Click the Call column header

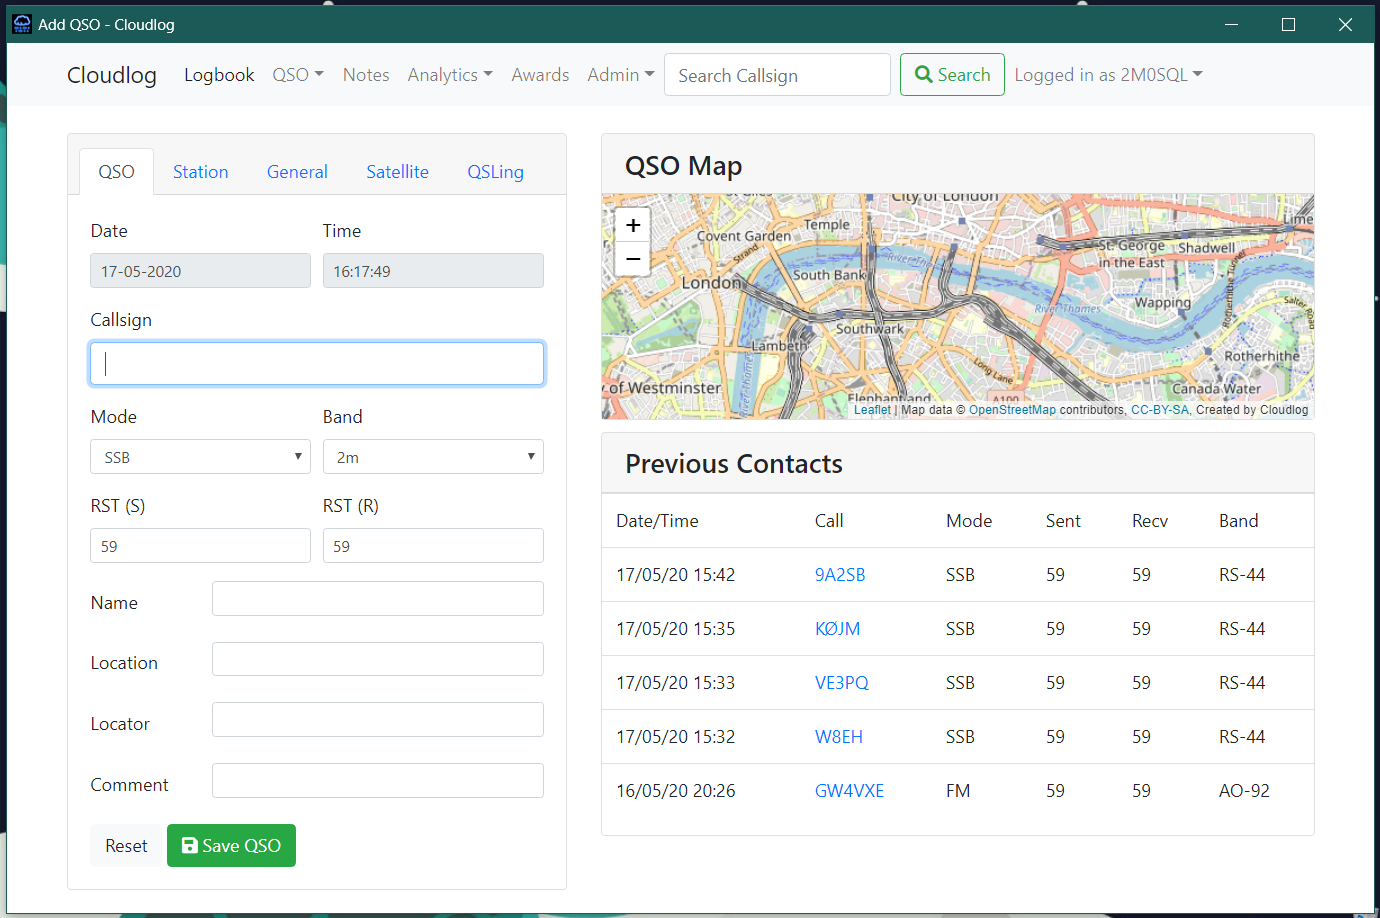(x=829, y=521)
